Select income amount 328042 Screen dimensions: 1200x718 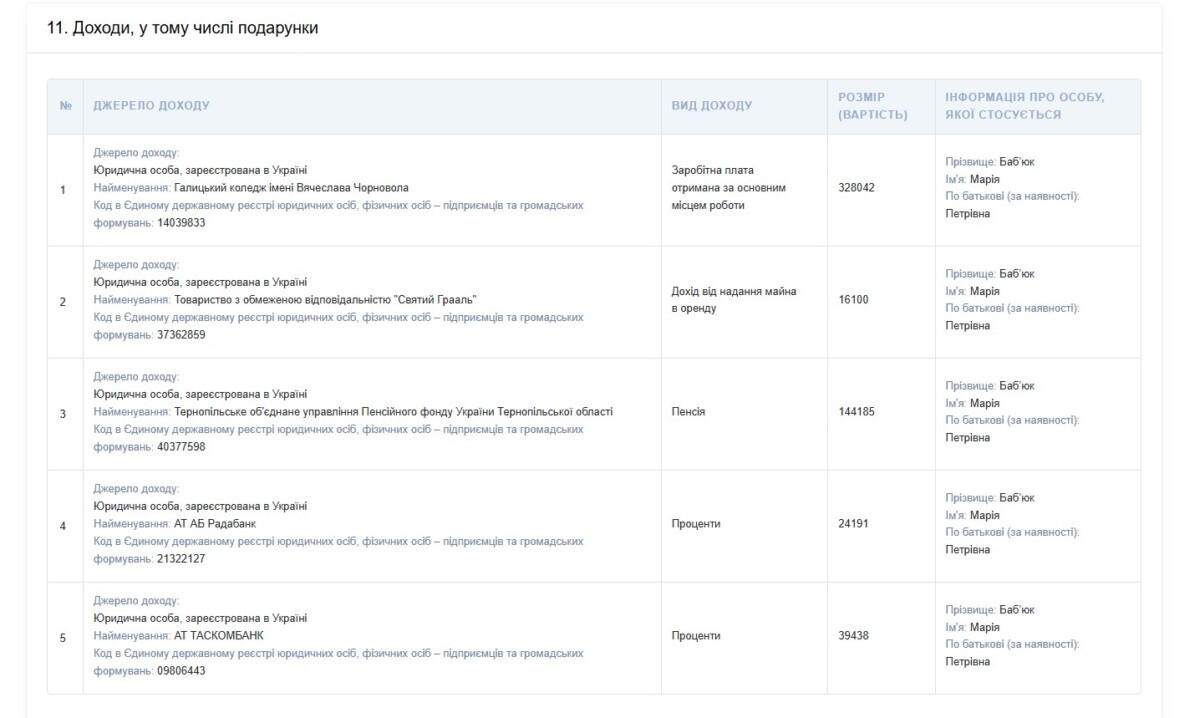857,187
